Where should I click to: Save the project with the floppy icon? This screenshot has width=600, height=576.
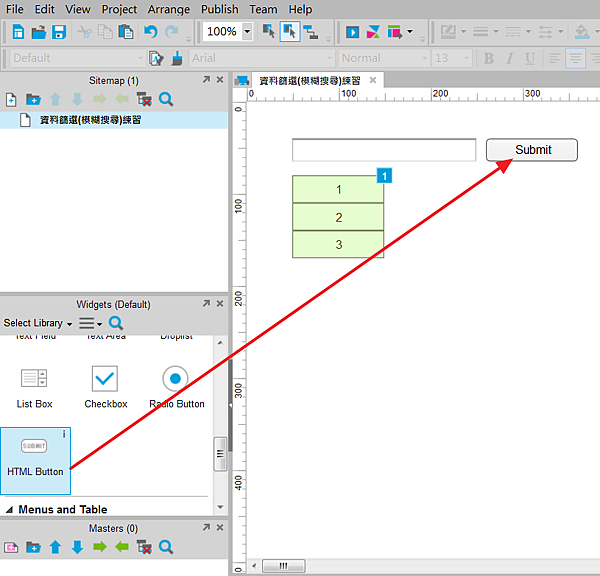pos(59,32)
